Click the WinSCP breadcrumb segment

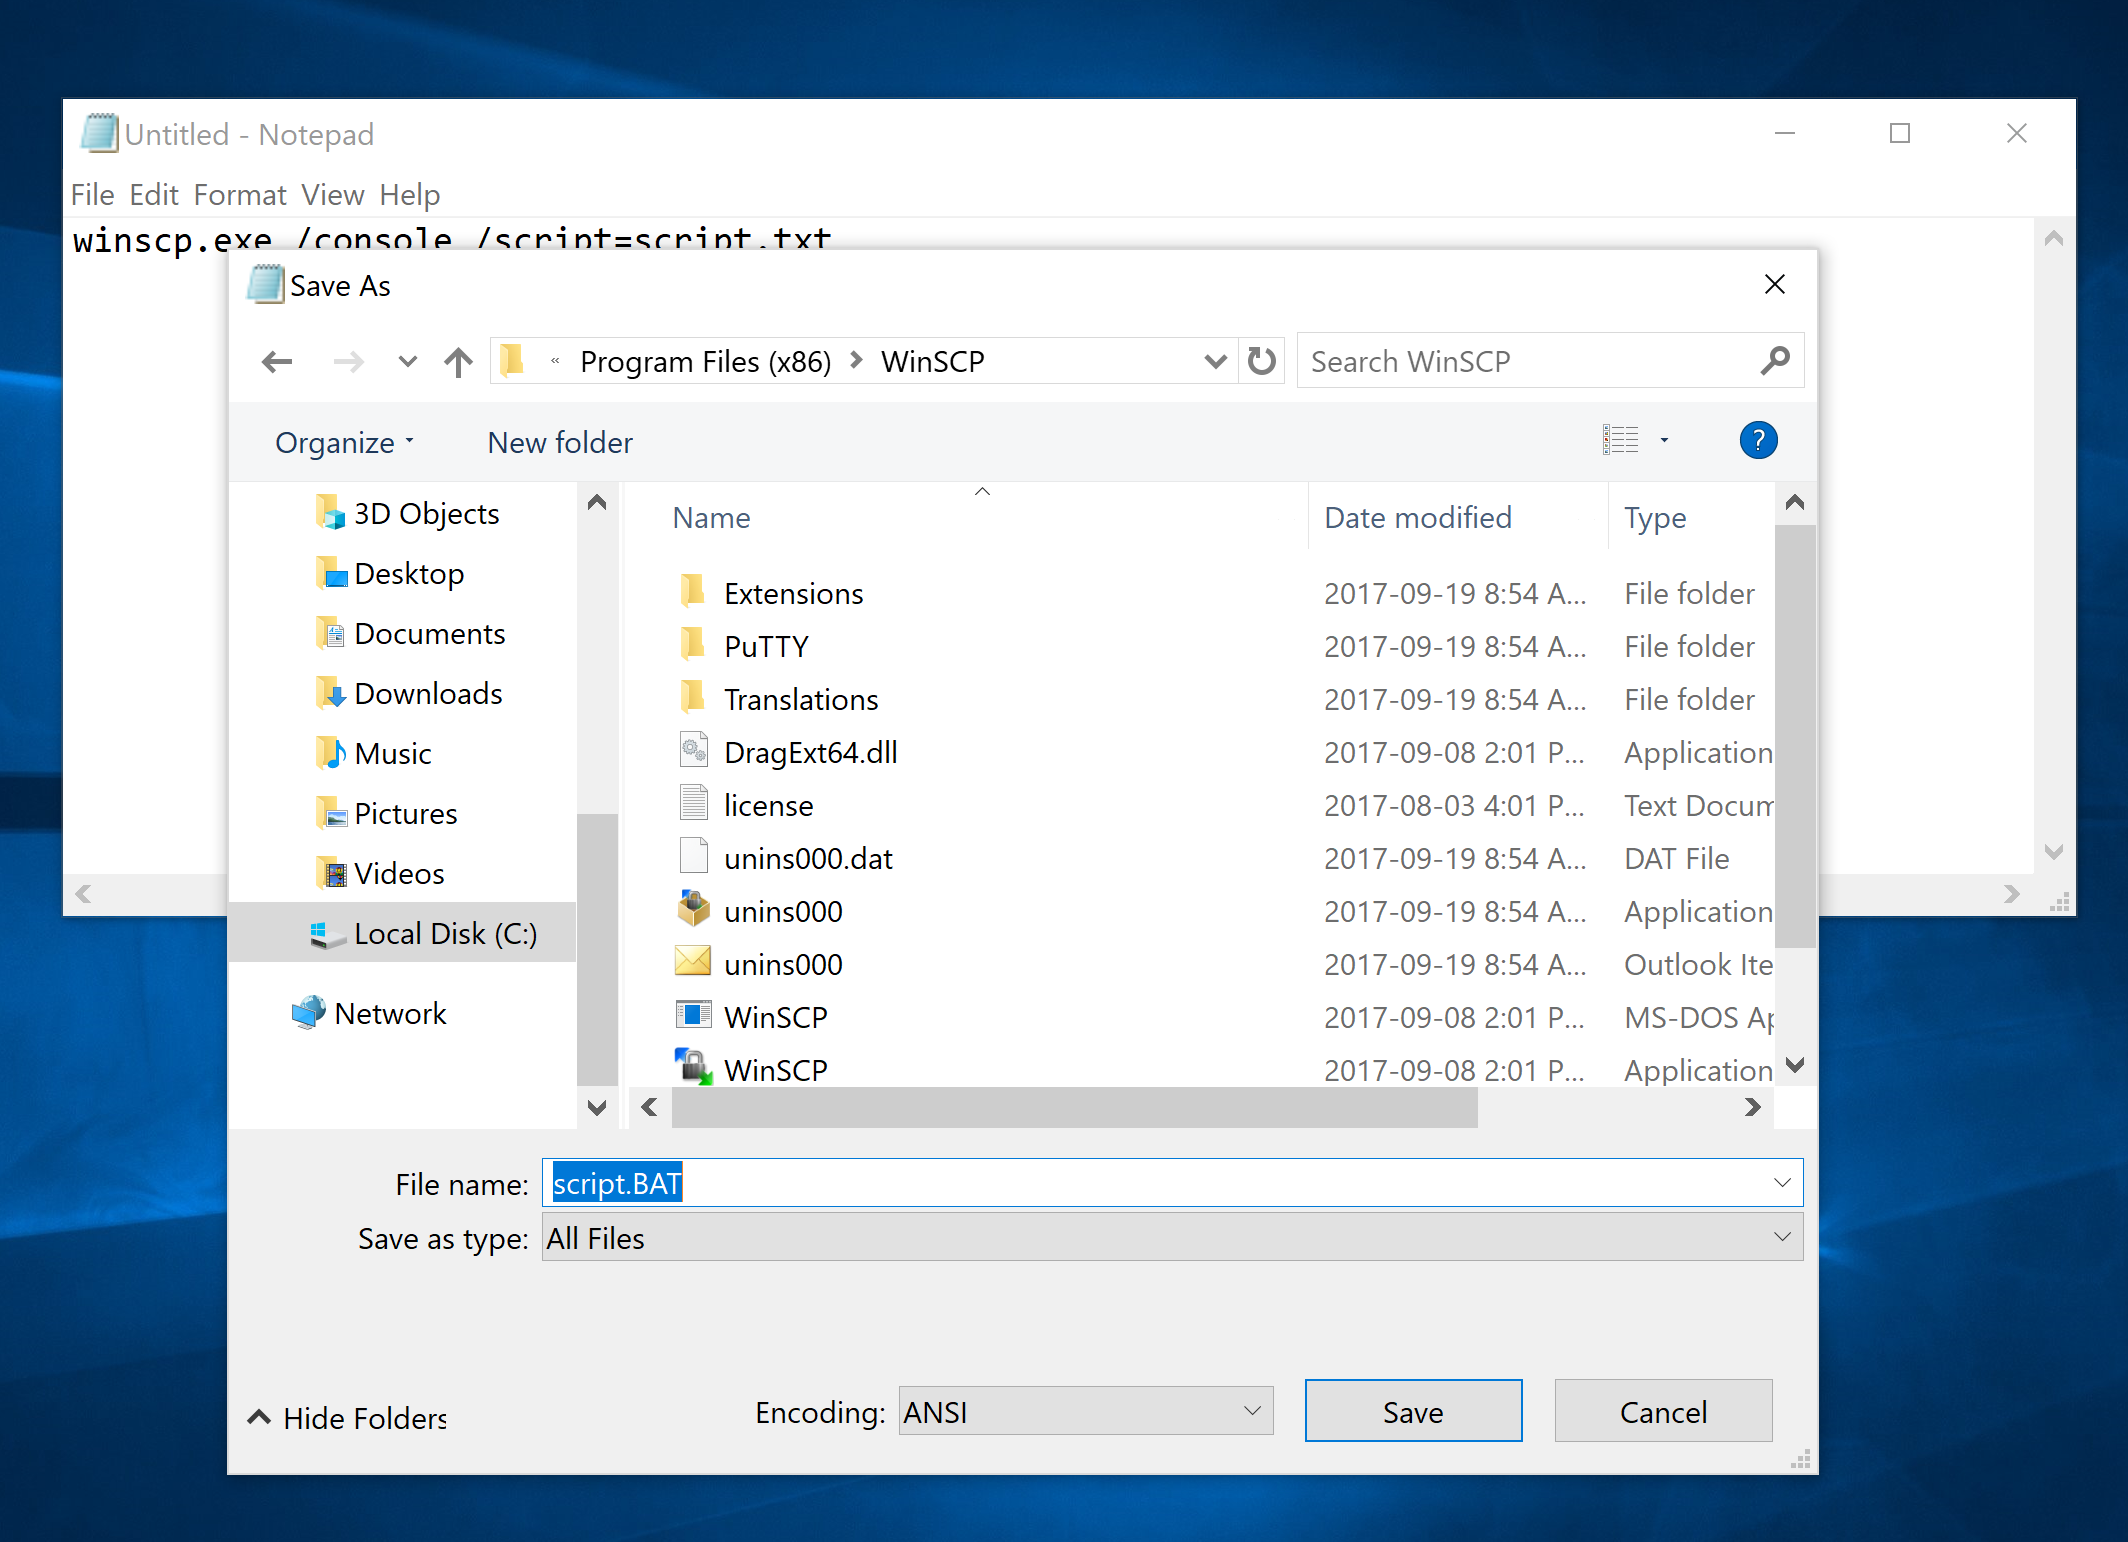(x=933, y=361)
